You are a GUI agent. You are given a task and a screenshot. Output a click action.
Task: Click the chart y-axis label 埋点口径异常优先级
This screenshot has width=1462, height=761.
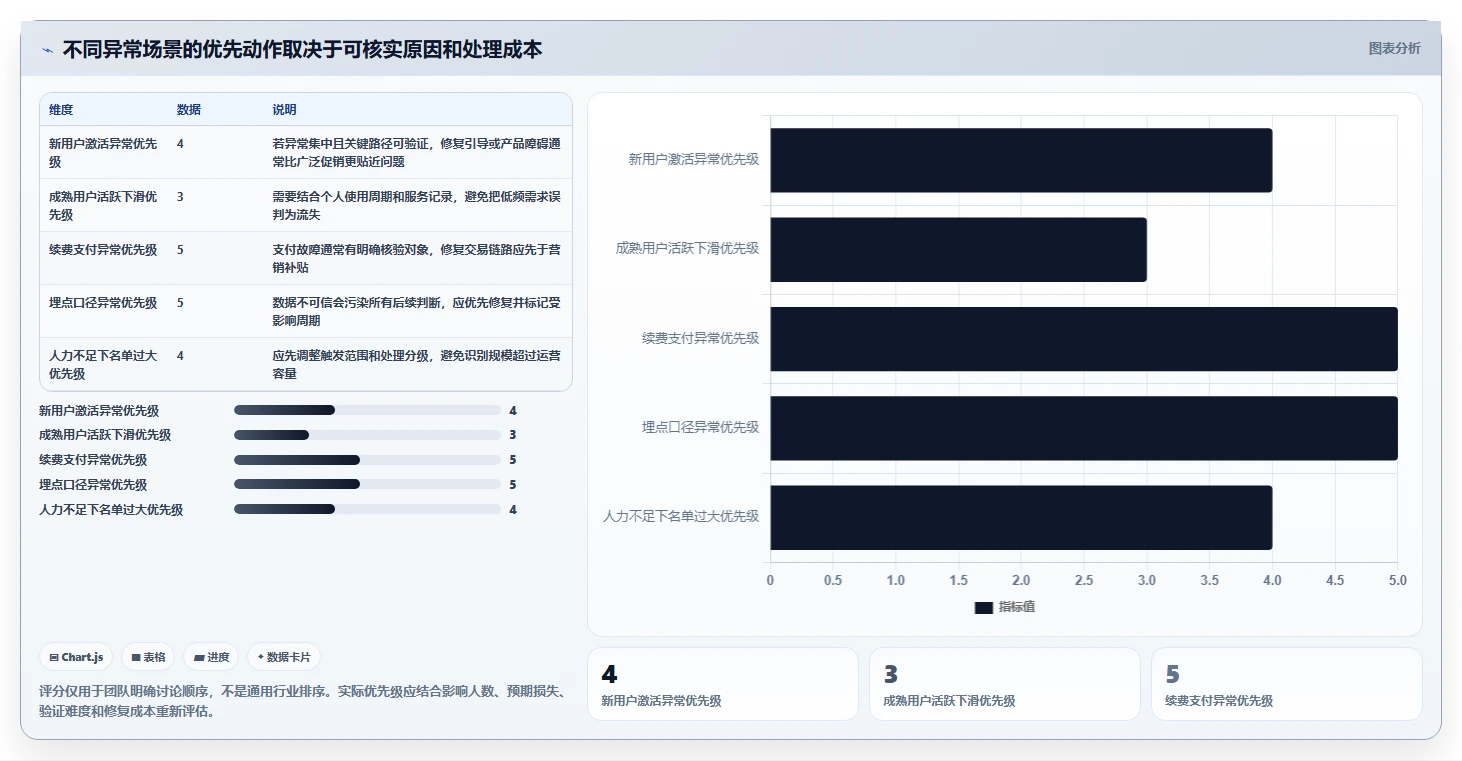(x=701, y=427)
